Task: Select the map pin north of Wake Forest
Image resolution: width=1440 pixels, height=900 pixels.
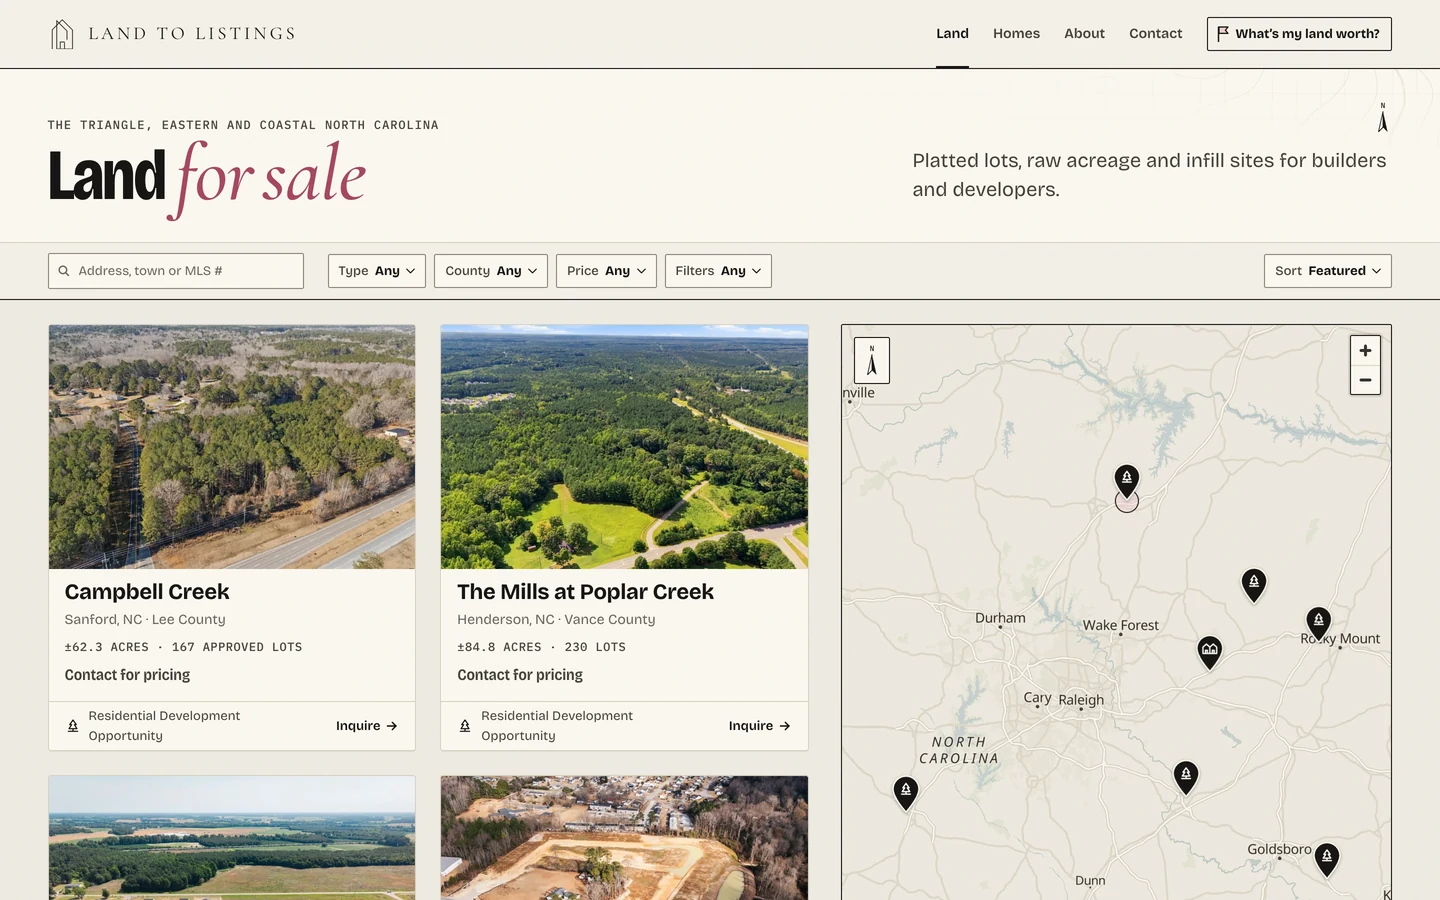Action: pos(1127,481)
